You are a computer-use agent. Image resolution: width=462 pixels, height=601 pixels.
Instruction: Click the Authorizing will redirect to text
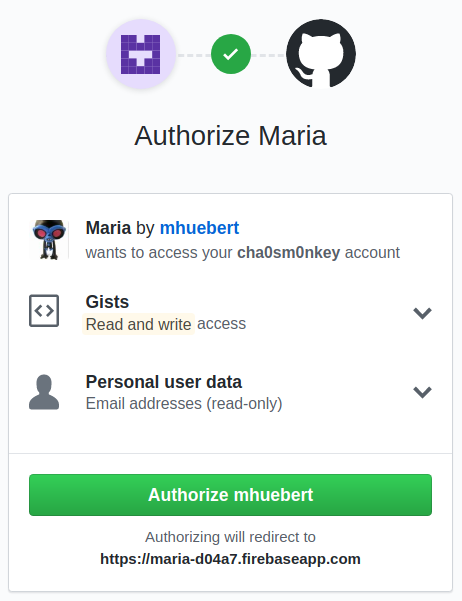(230, 537)
